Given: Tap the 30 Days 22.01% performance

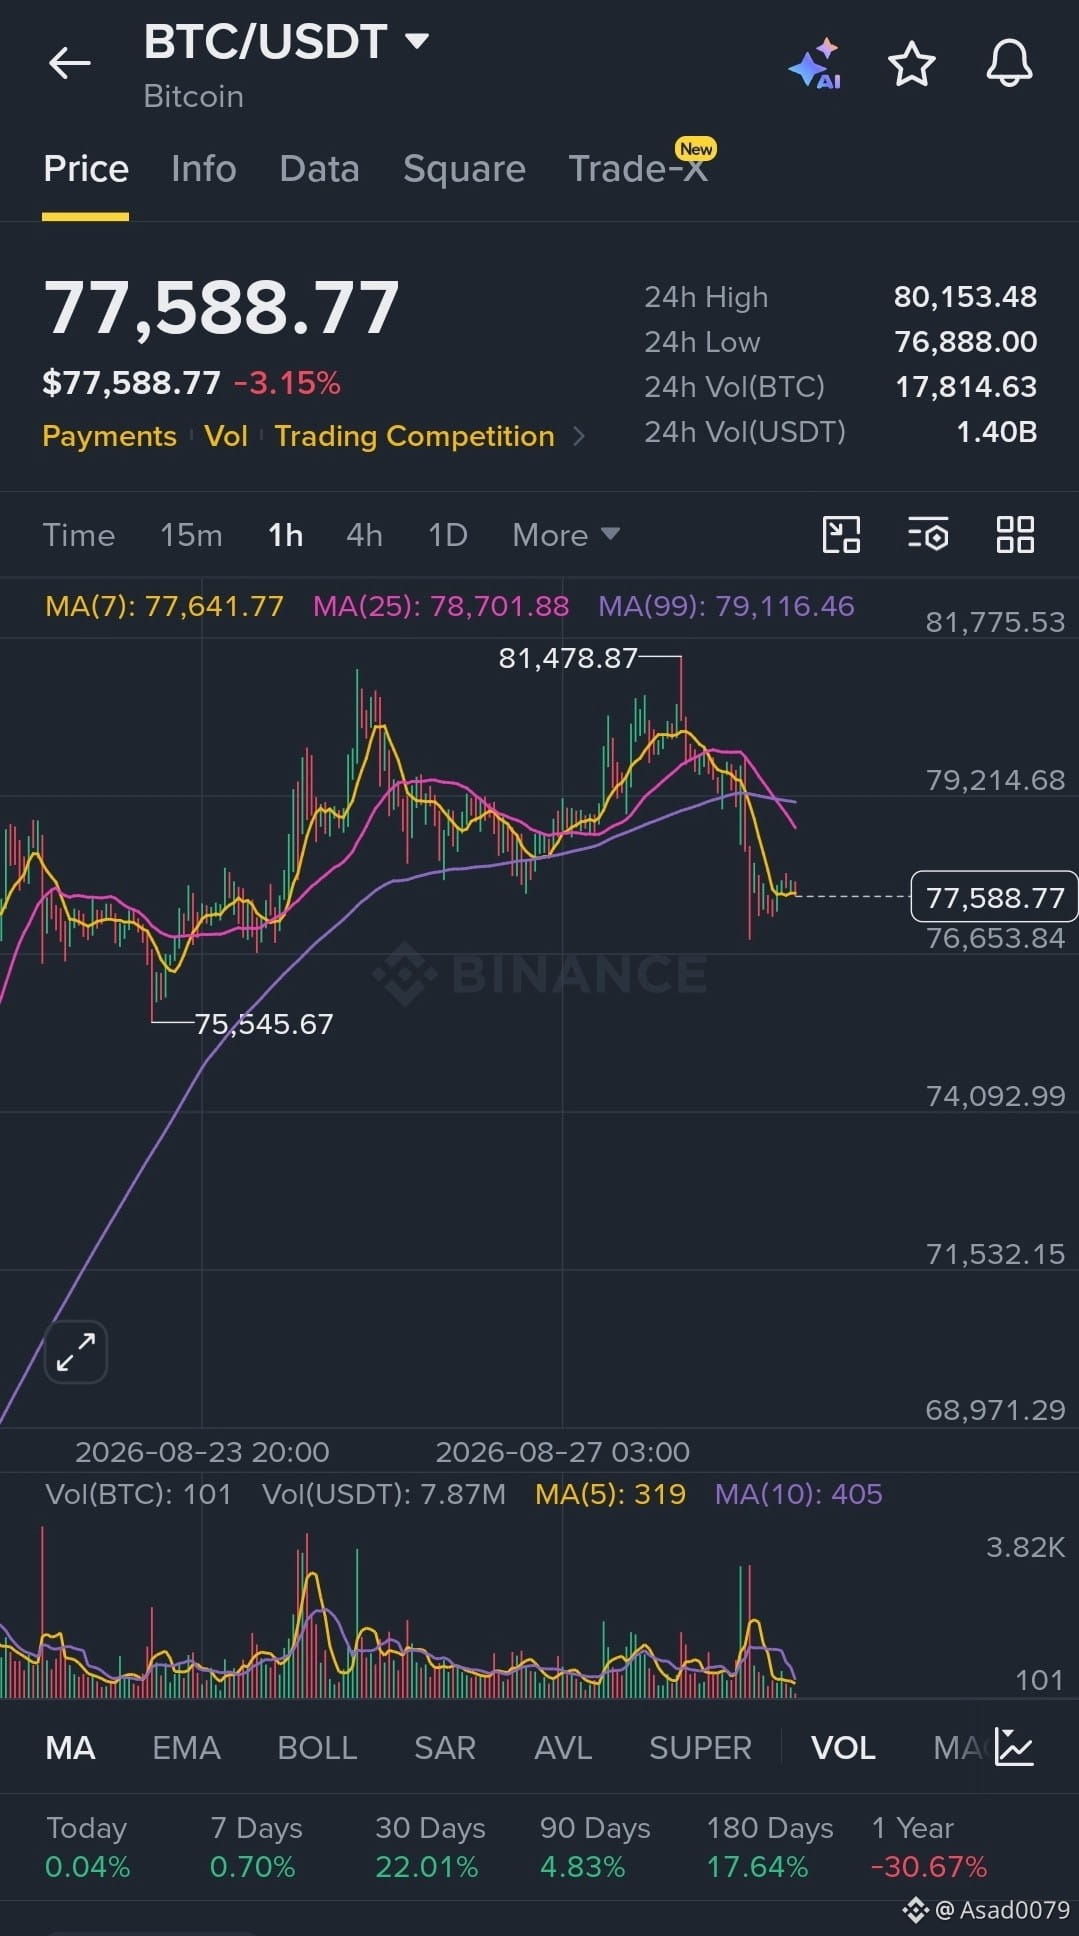Looking at the screenshot, I should [430, 1847].
